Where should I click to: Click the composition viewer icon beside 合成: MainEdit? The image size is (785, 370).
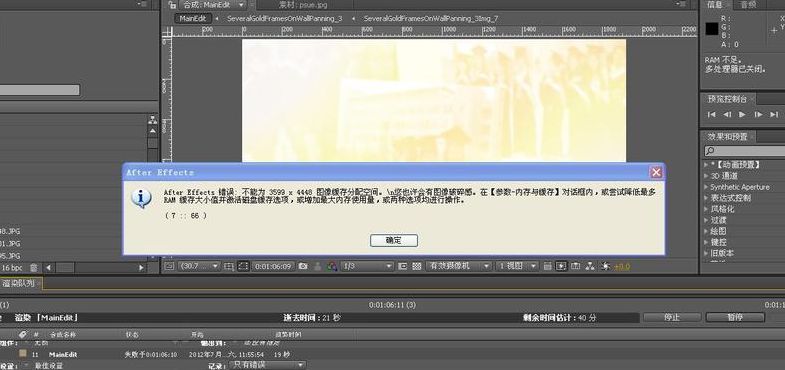(172, 5)
